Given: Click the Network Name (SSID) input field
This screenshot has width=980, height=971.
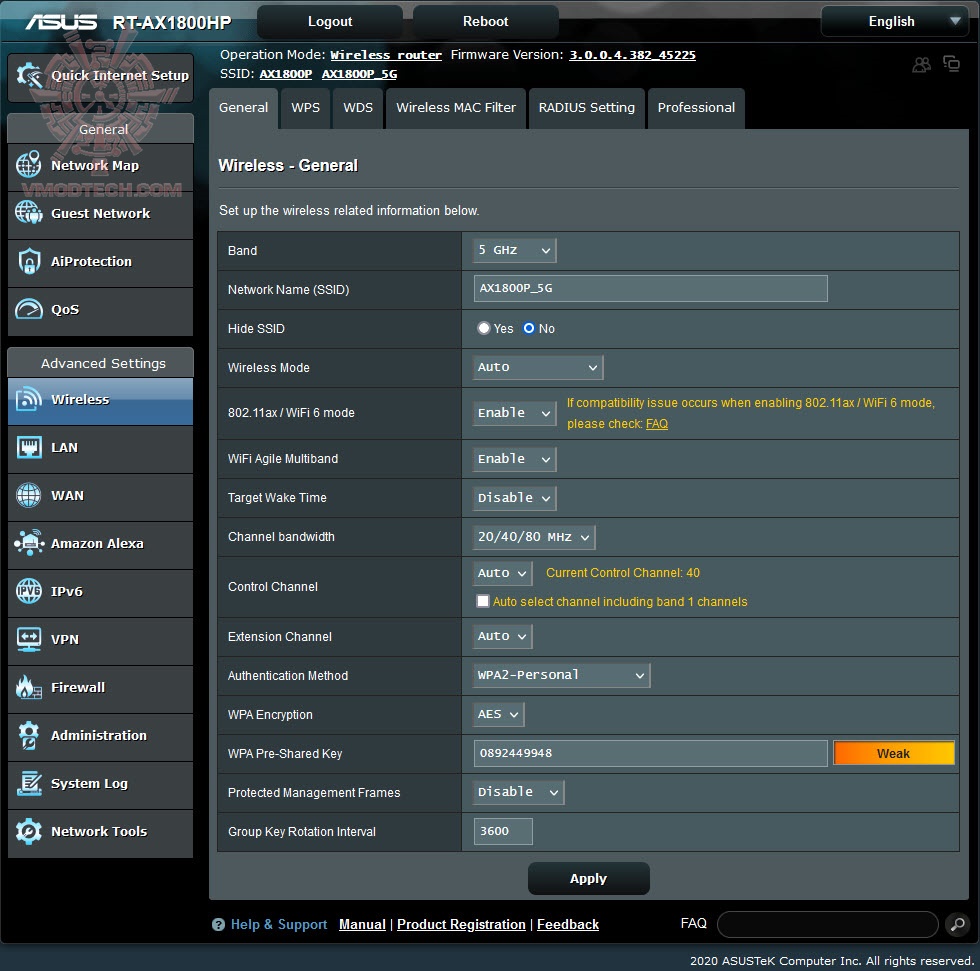Looking at the screenshot, I should [x=651, y=288].
